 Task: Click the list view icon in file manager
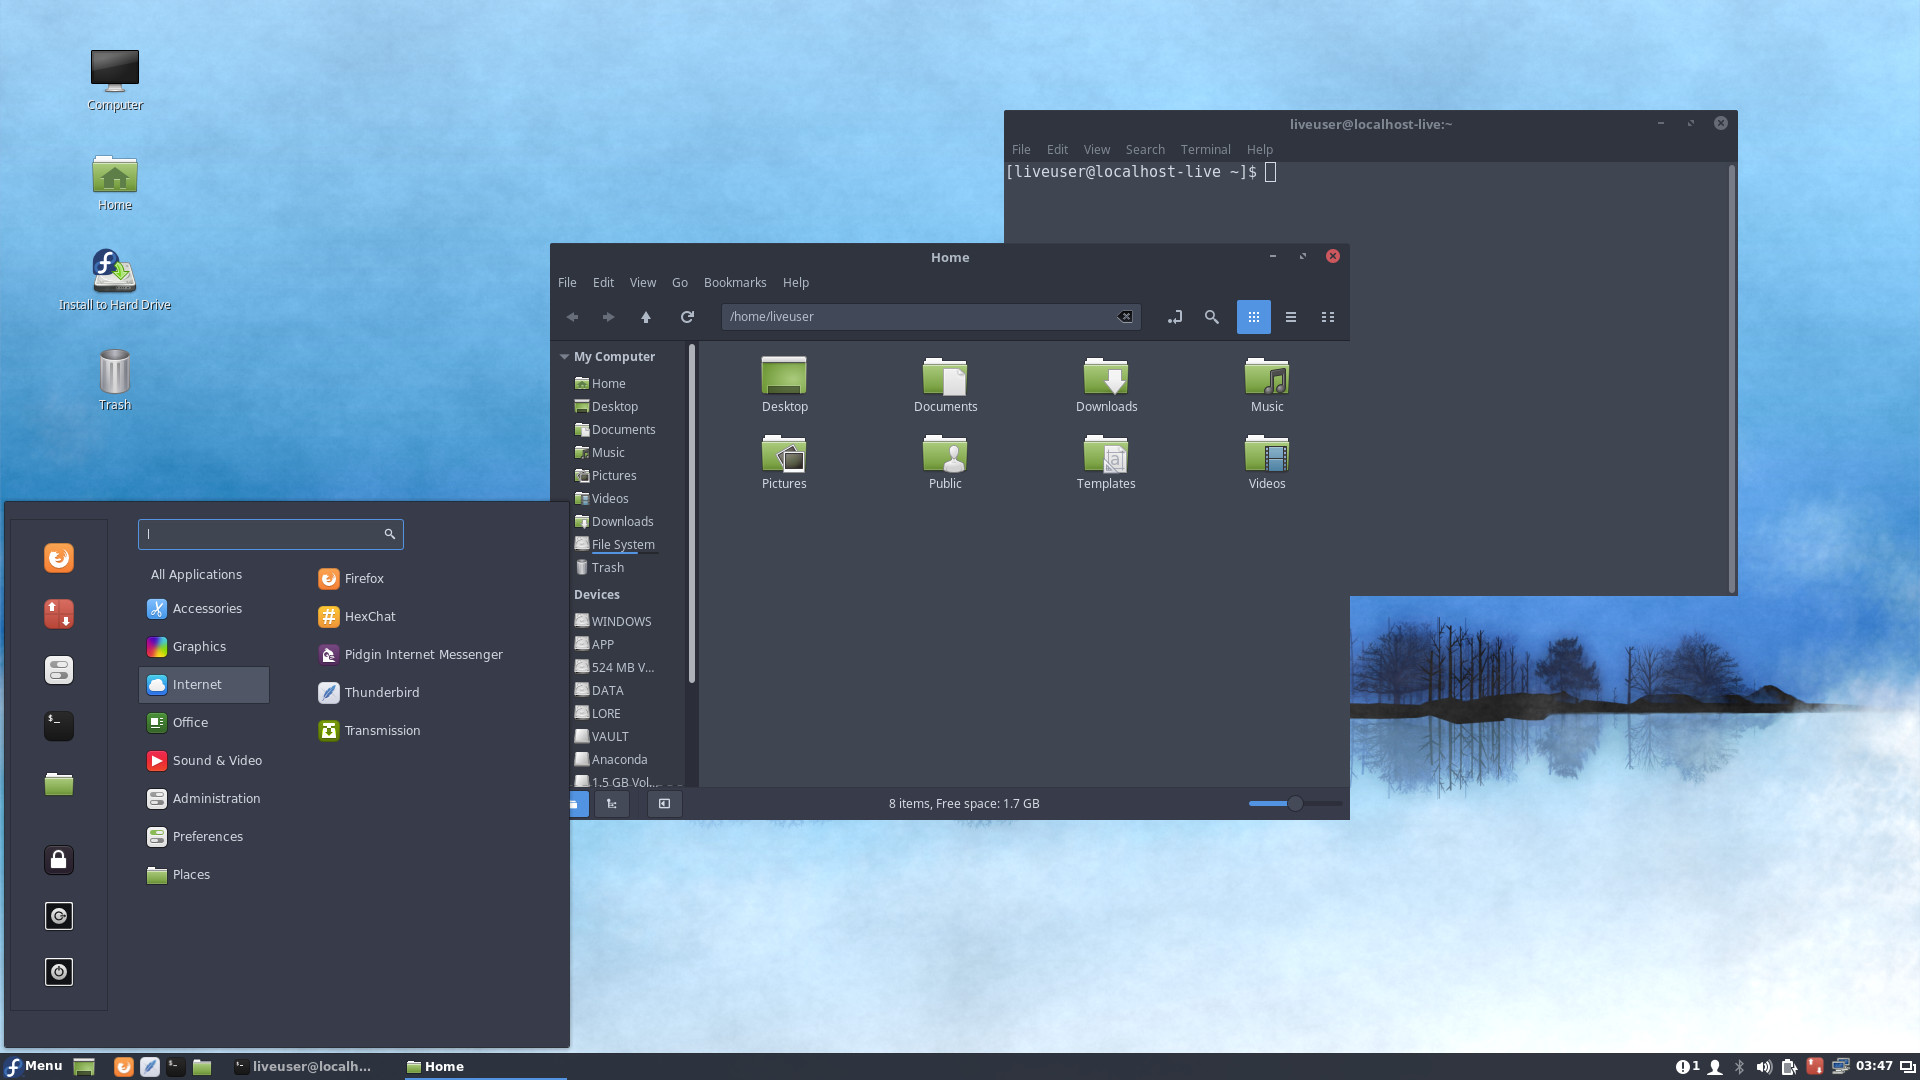coord(1290,316)
